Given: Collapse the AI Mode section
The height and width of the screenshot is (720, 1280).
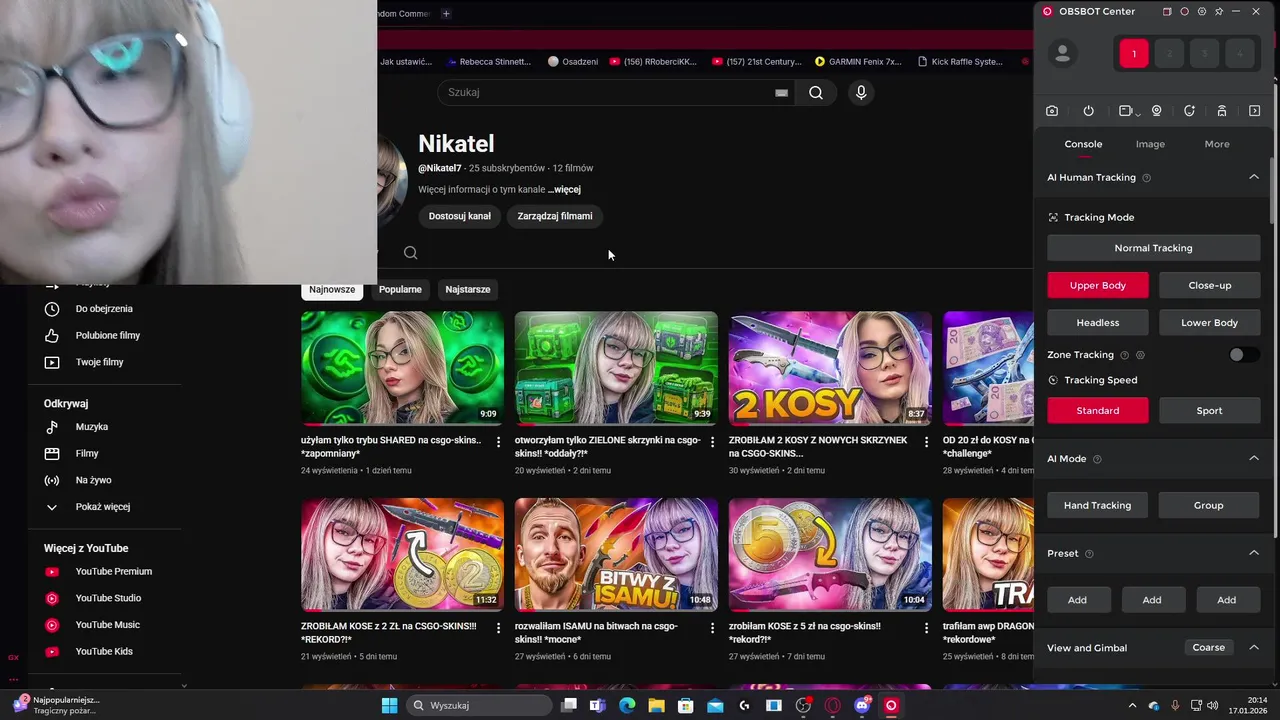Looking at the screenshot, I should [x=1254, y=458].
